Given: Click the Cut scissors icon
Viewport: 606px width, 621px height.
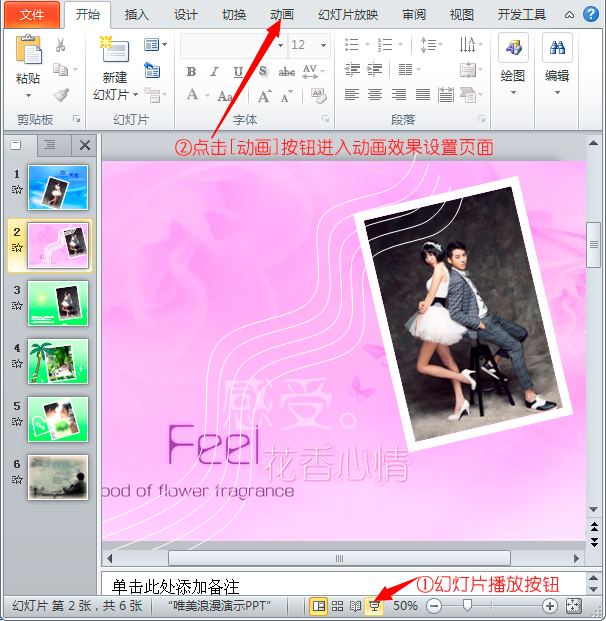Looking at the screenshot, I should point(61,45).
